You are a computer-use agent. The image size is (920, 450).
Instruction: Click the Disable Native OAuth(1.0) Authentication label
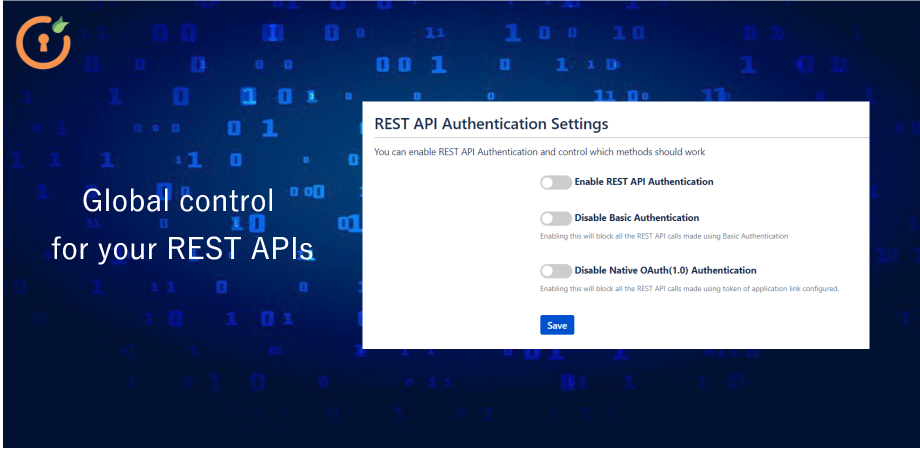(665, 271)
